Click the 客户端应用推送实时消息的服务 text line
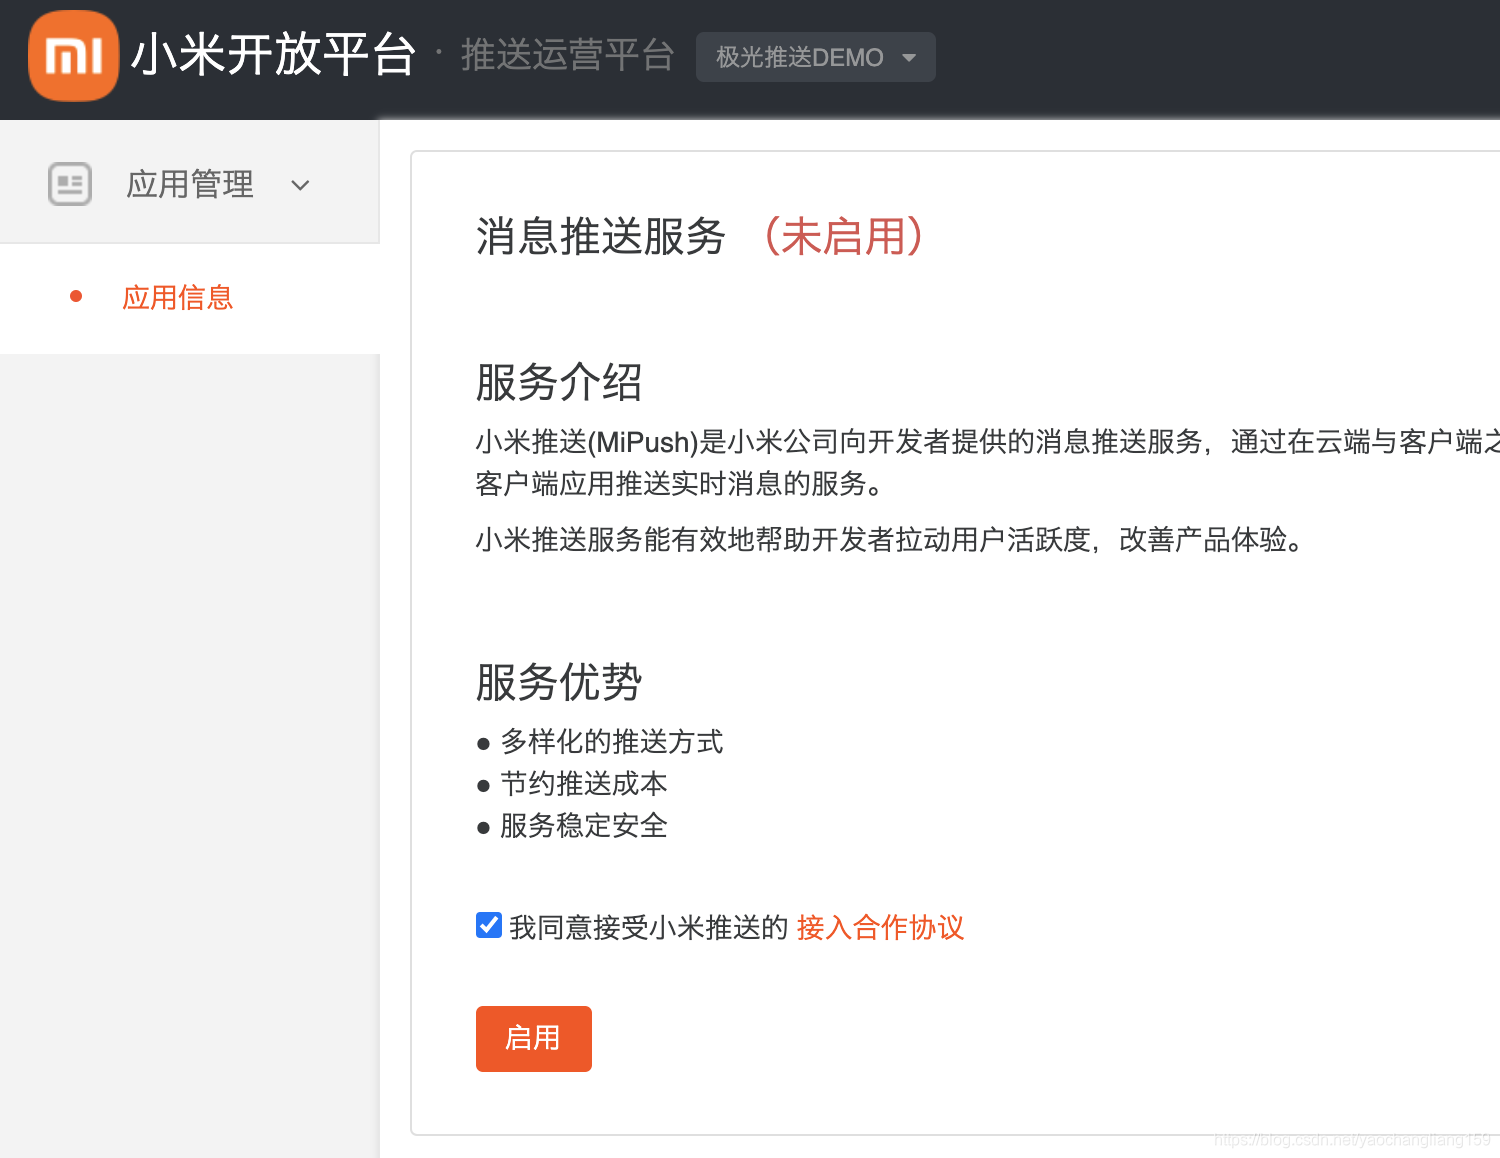This screenshot has width=1500, height=1158. click(681, 484)
